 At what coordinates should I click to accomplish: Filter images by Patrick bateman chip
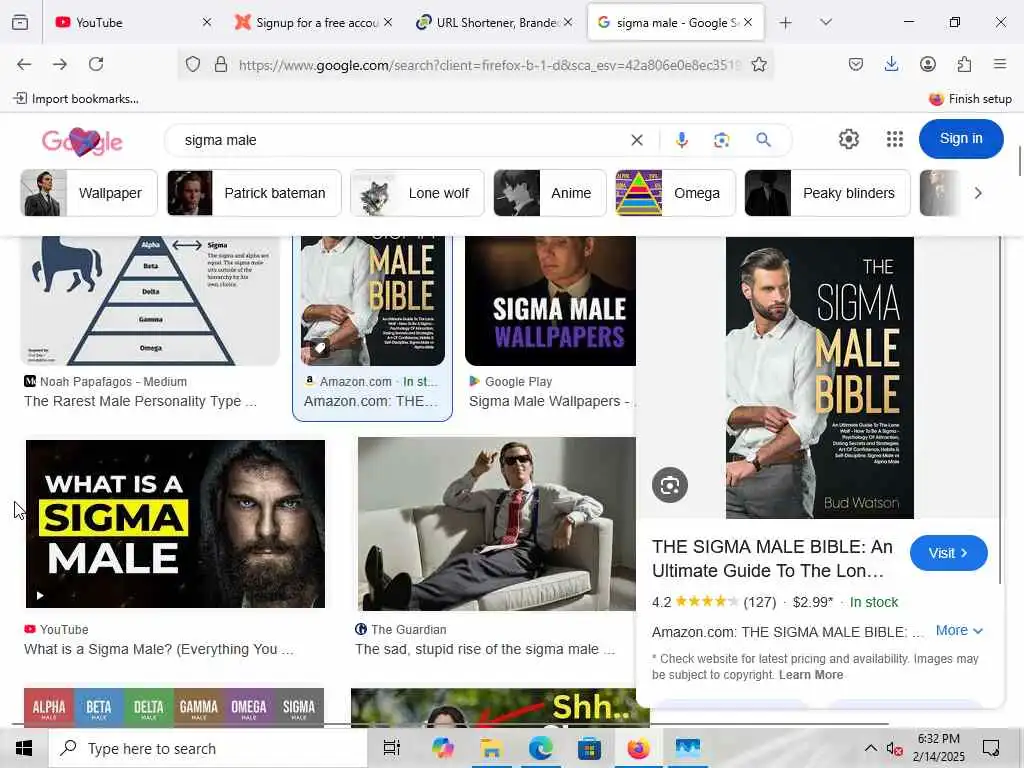(x=254, y=193)
